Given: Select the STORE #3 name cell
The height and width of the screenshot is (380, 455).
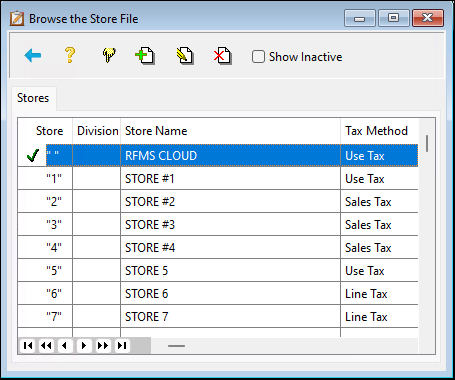Looking at the screenshot, I should tap(230, 225).
